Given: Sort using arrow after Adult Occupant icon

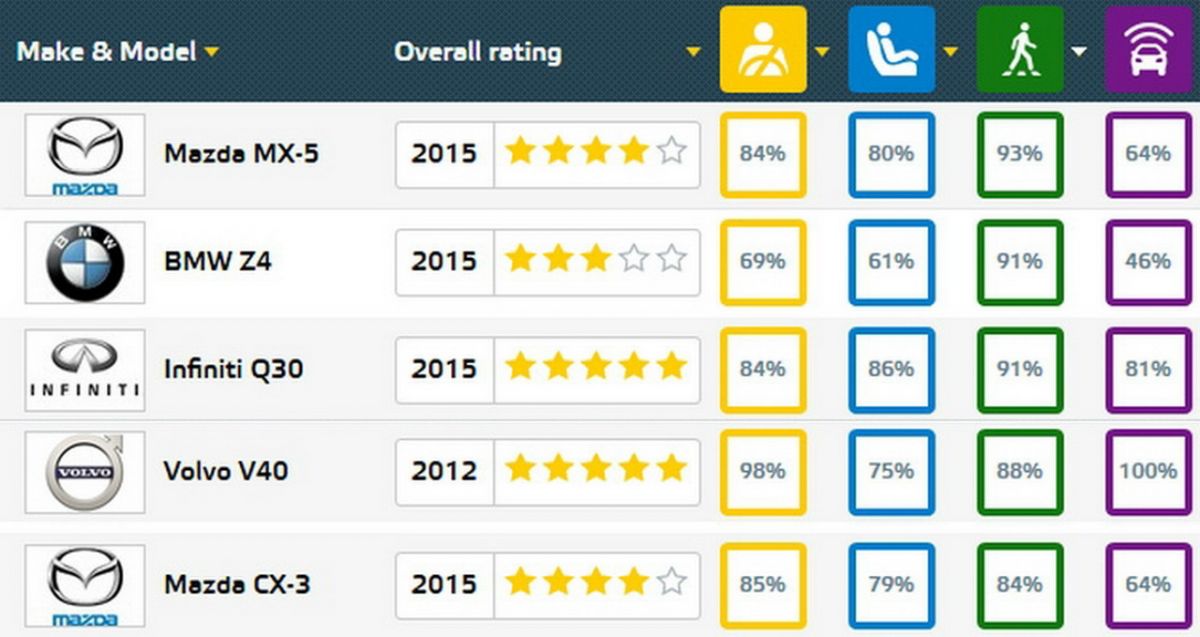Looking at the screenshot, I should click(x=822, y=52).
